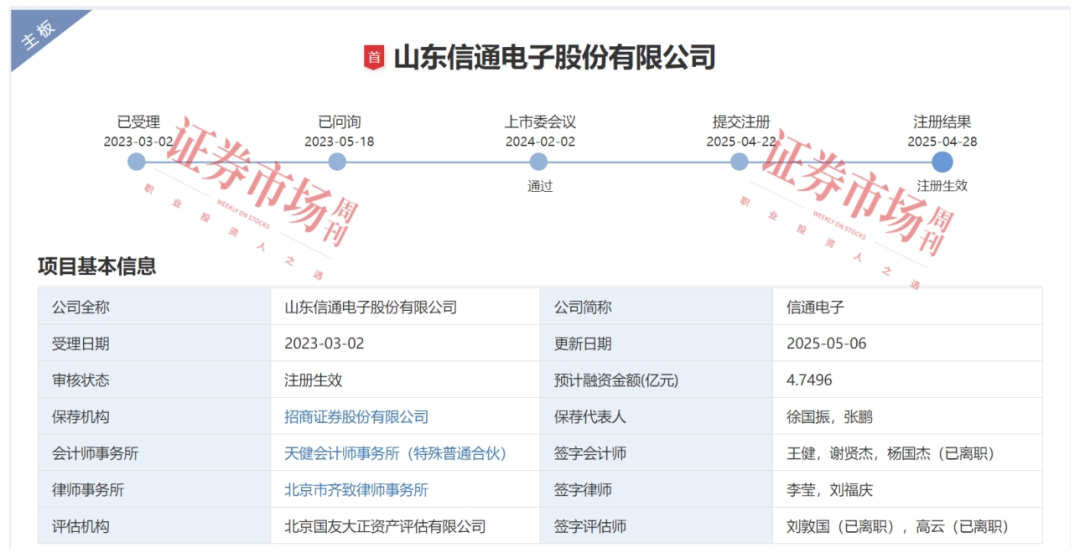Screen dimensions: 1080x558
Task: Click the 预计融资金额(亿元) label cell
Action: (656, 380)
